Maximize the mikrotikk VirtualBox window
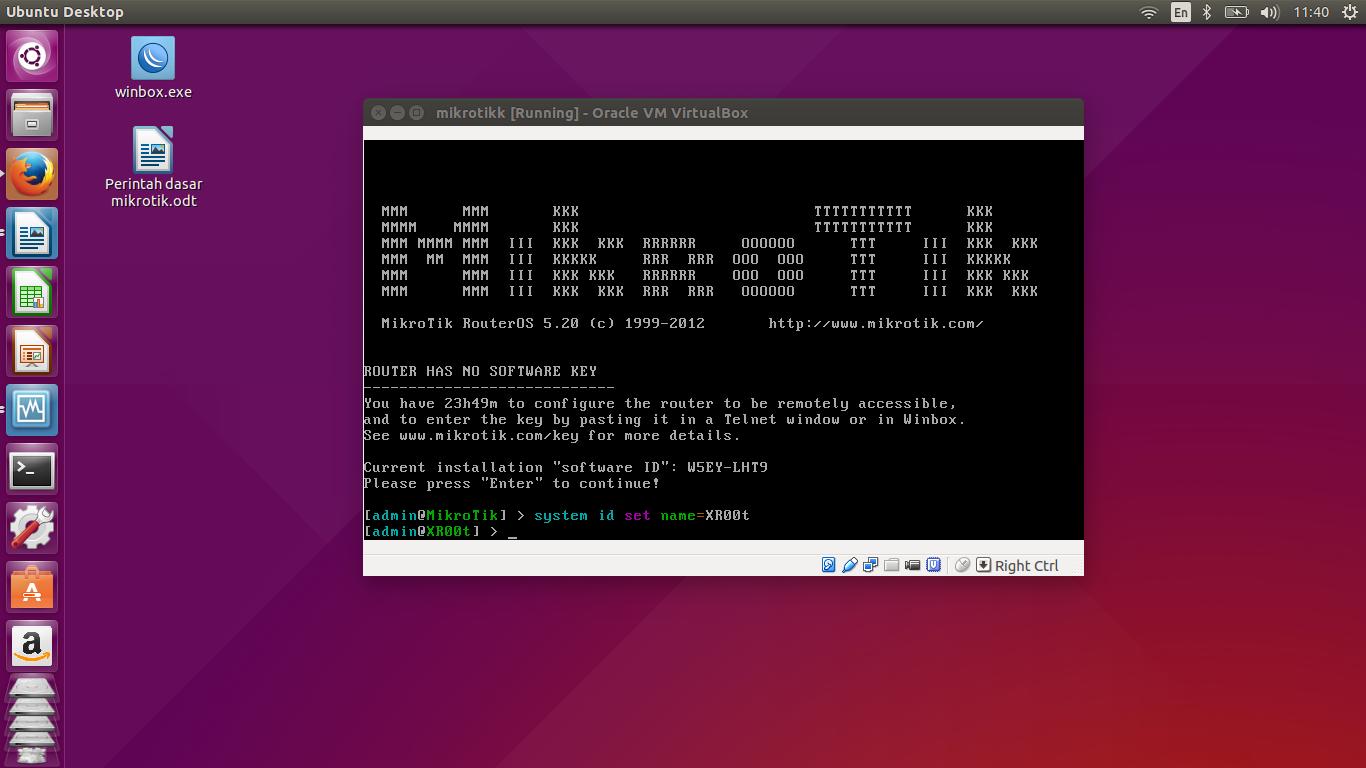Image resolution: width=1366 pixels, height=768 pixels. [417, 113]
